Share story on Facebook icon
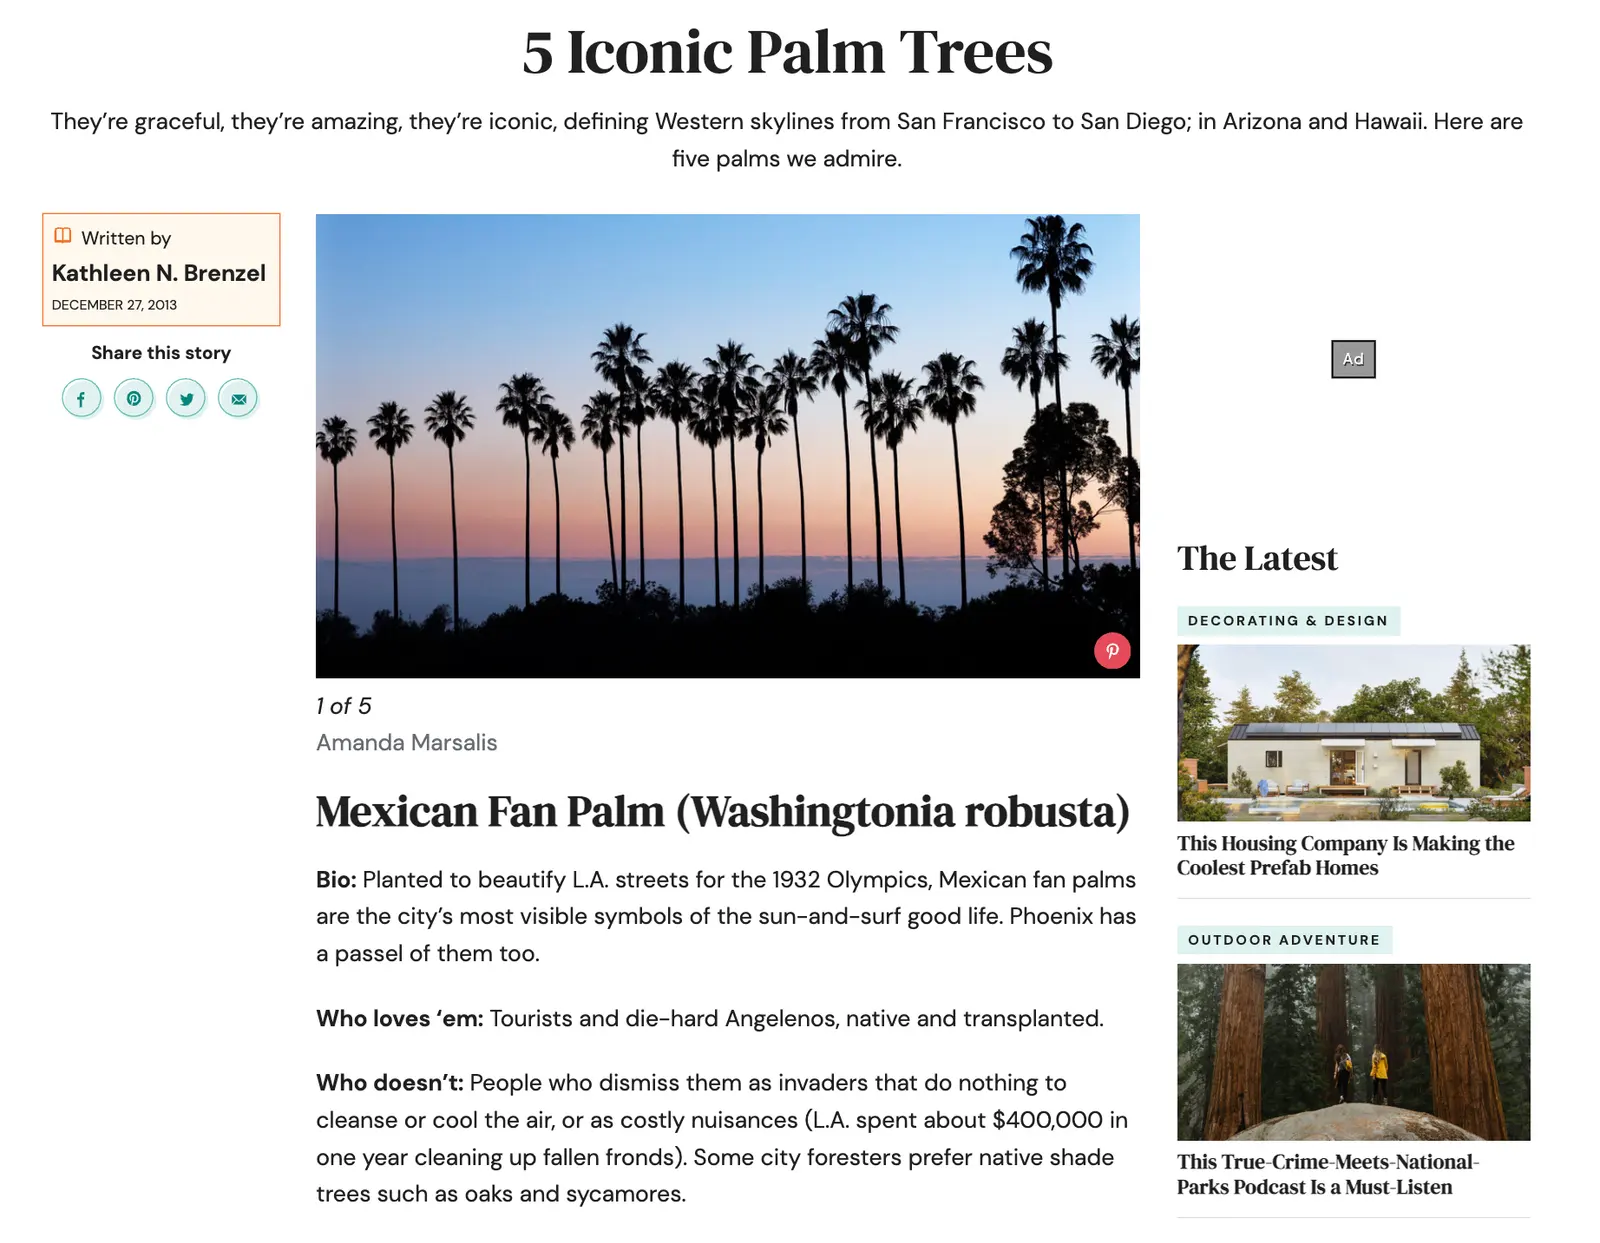1600x1243 pixels. coord(81,399)
